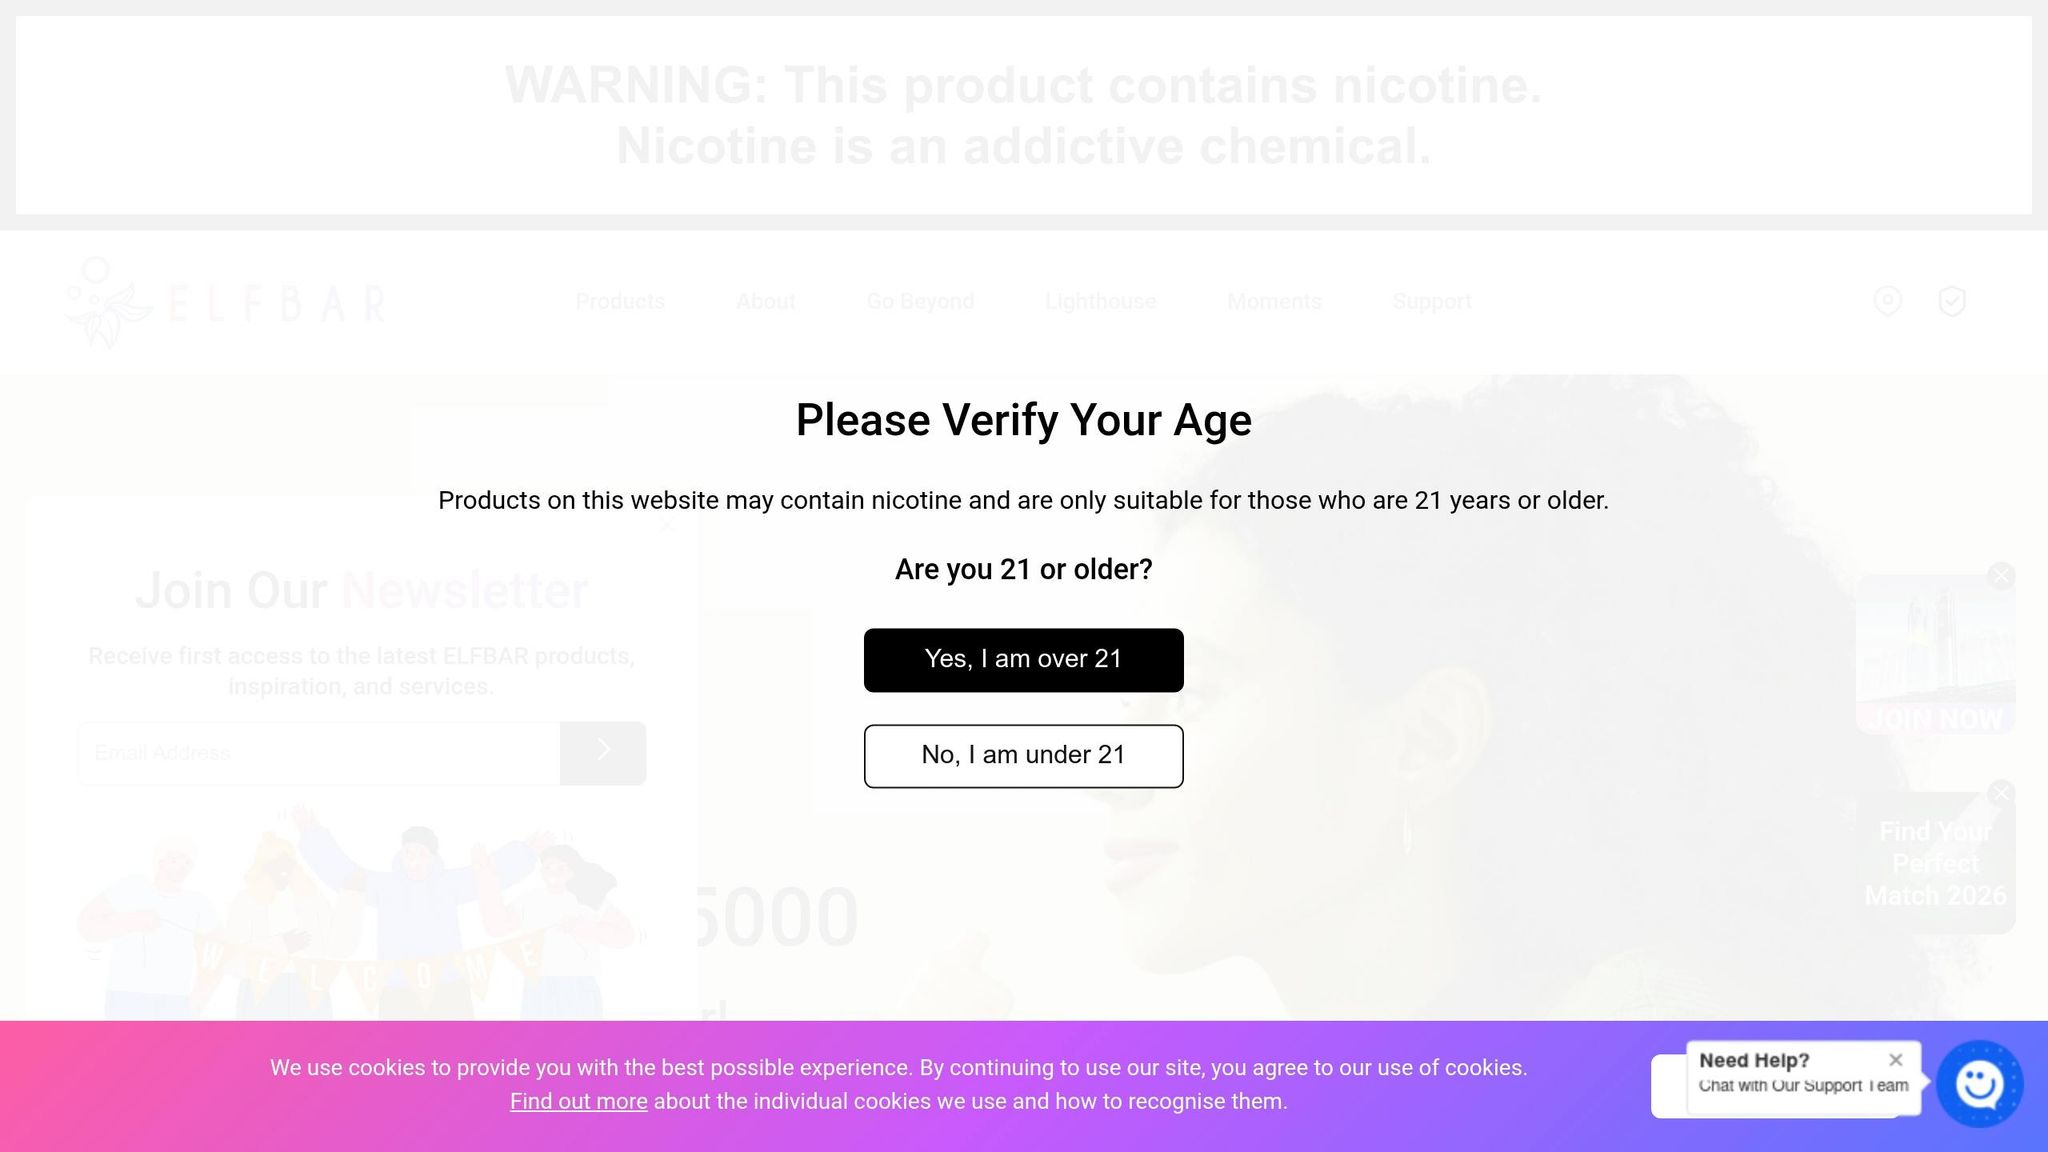Screen dimensions: 2048x1152
Task: Open the About menu item
Action: pyautogui.click(x=766, y=302)
